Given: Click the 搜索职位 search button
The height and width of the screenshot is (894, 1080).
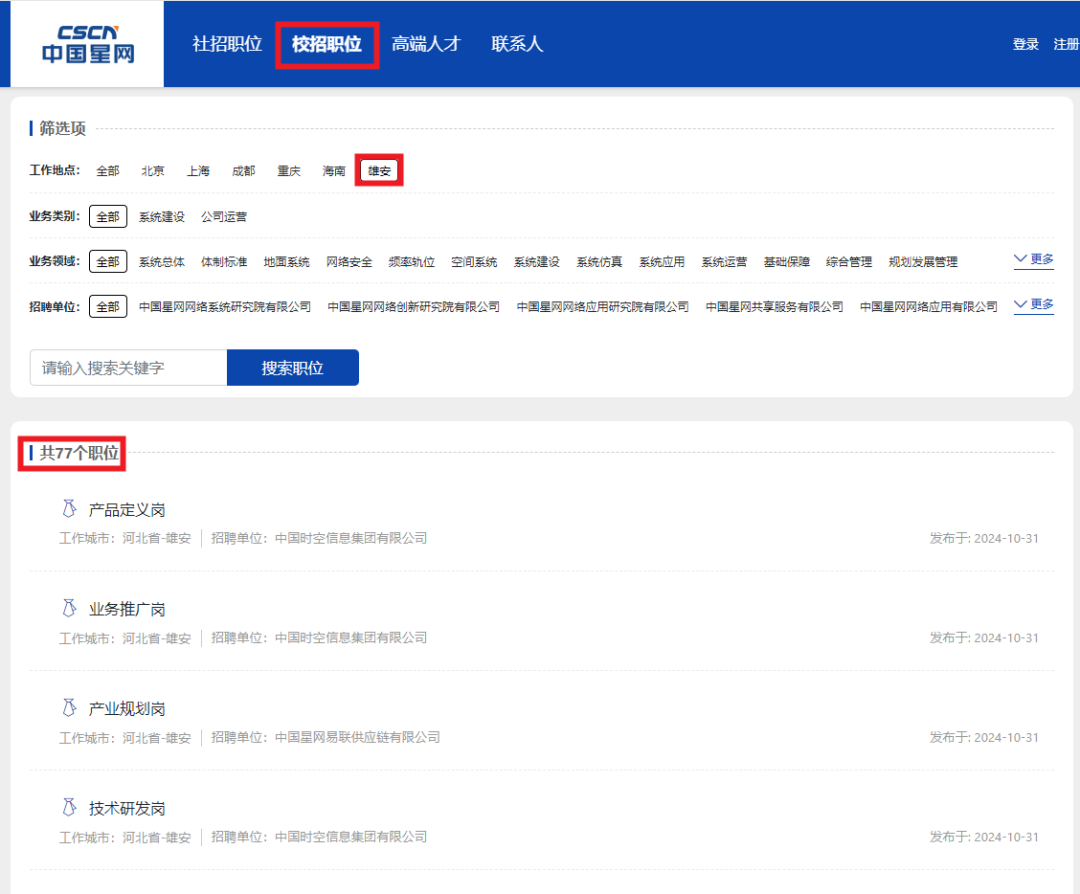Looking at the screenshot, I should (x=293, y=367).
